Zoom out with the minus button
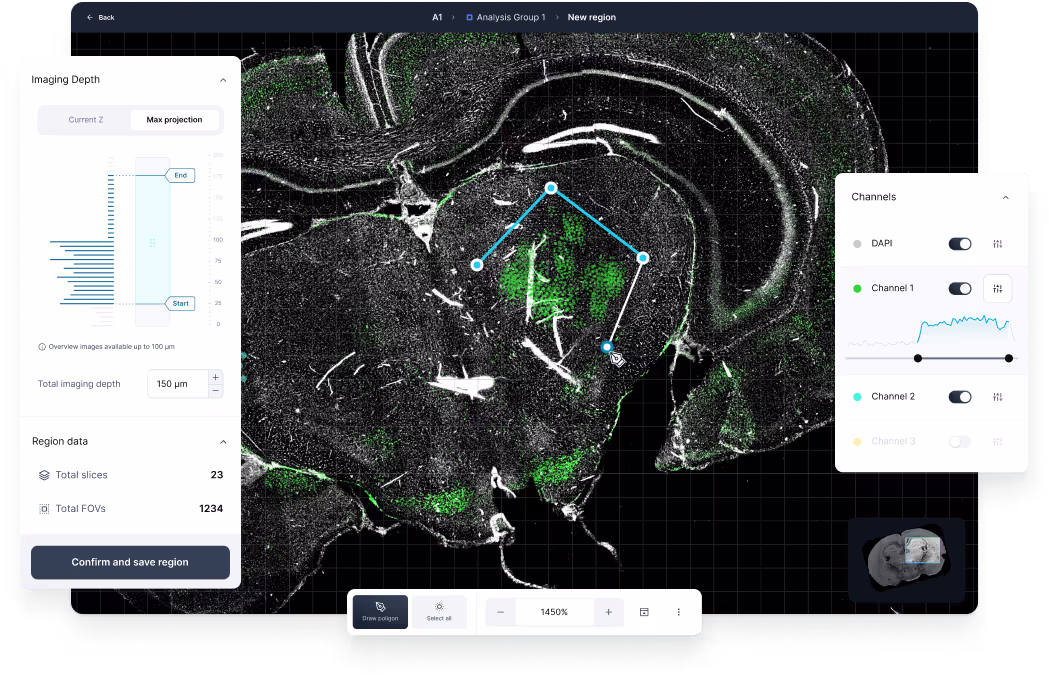Image resolution: width=1049 pixels, height=675 pixels. point(500,612)
